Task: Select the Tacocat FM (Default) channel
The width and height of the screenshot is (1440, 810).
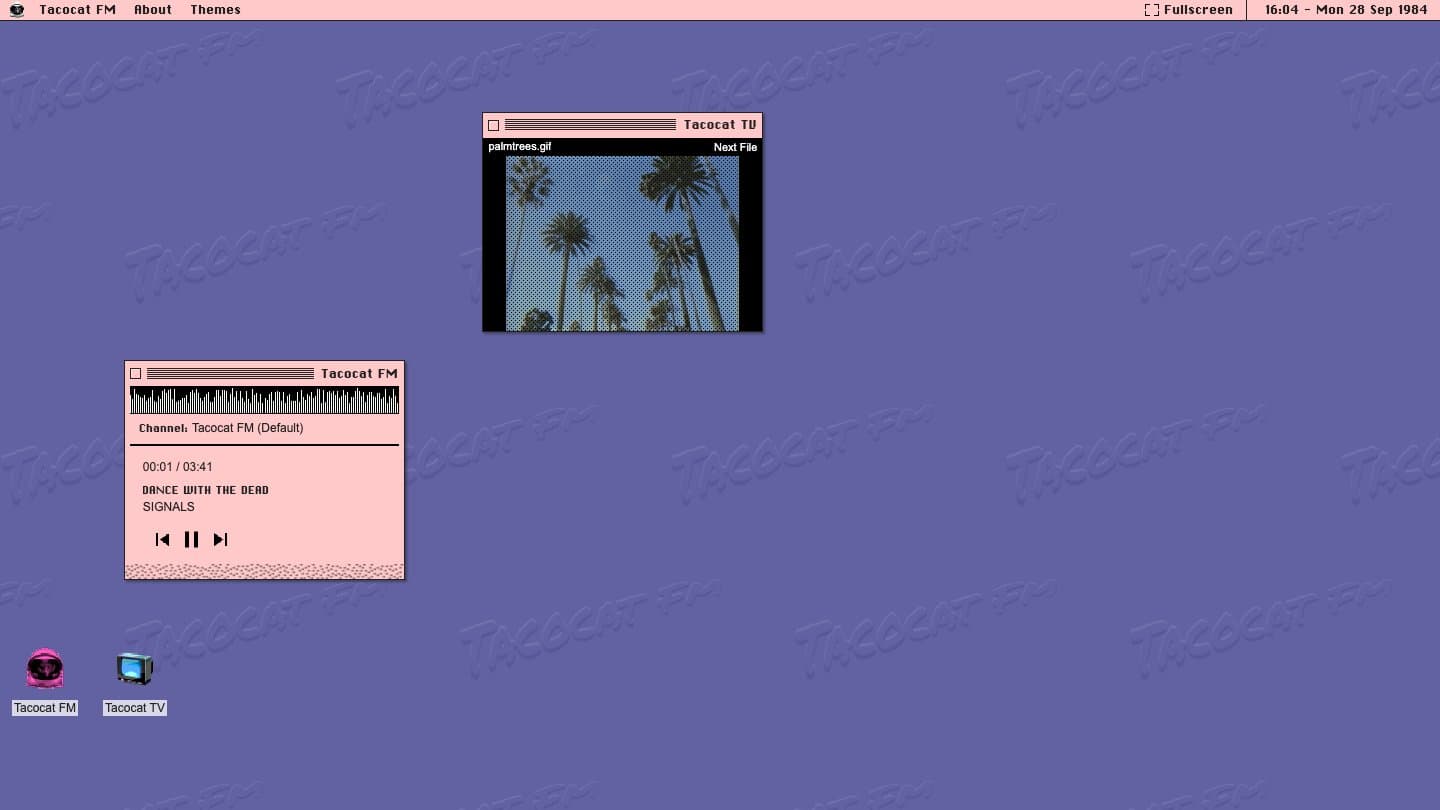Action: pyautogui.click(x=247, y=428)
